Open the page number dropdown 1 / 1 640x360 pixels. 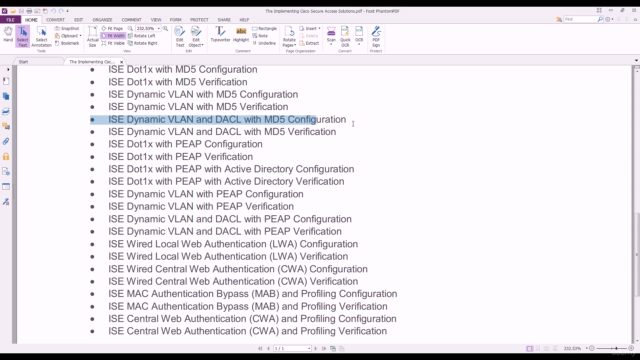(x=309, y=349)
